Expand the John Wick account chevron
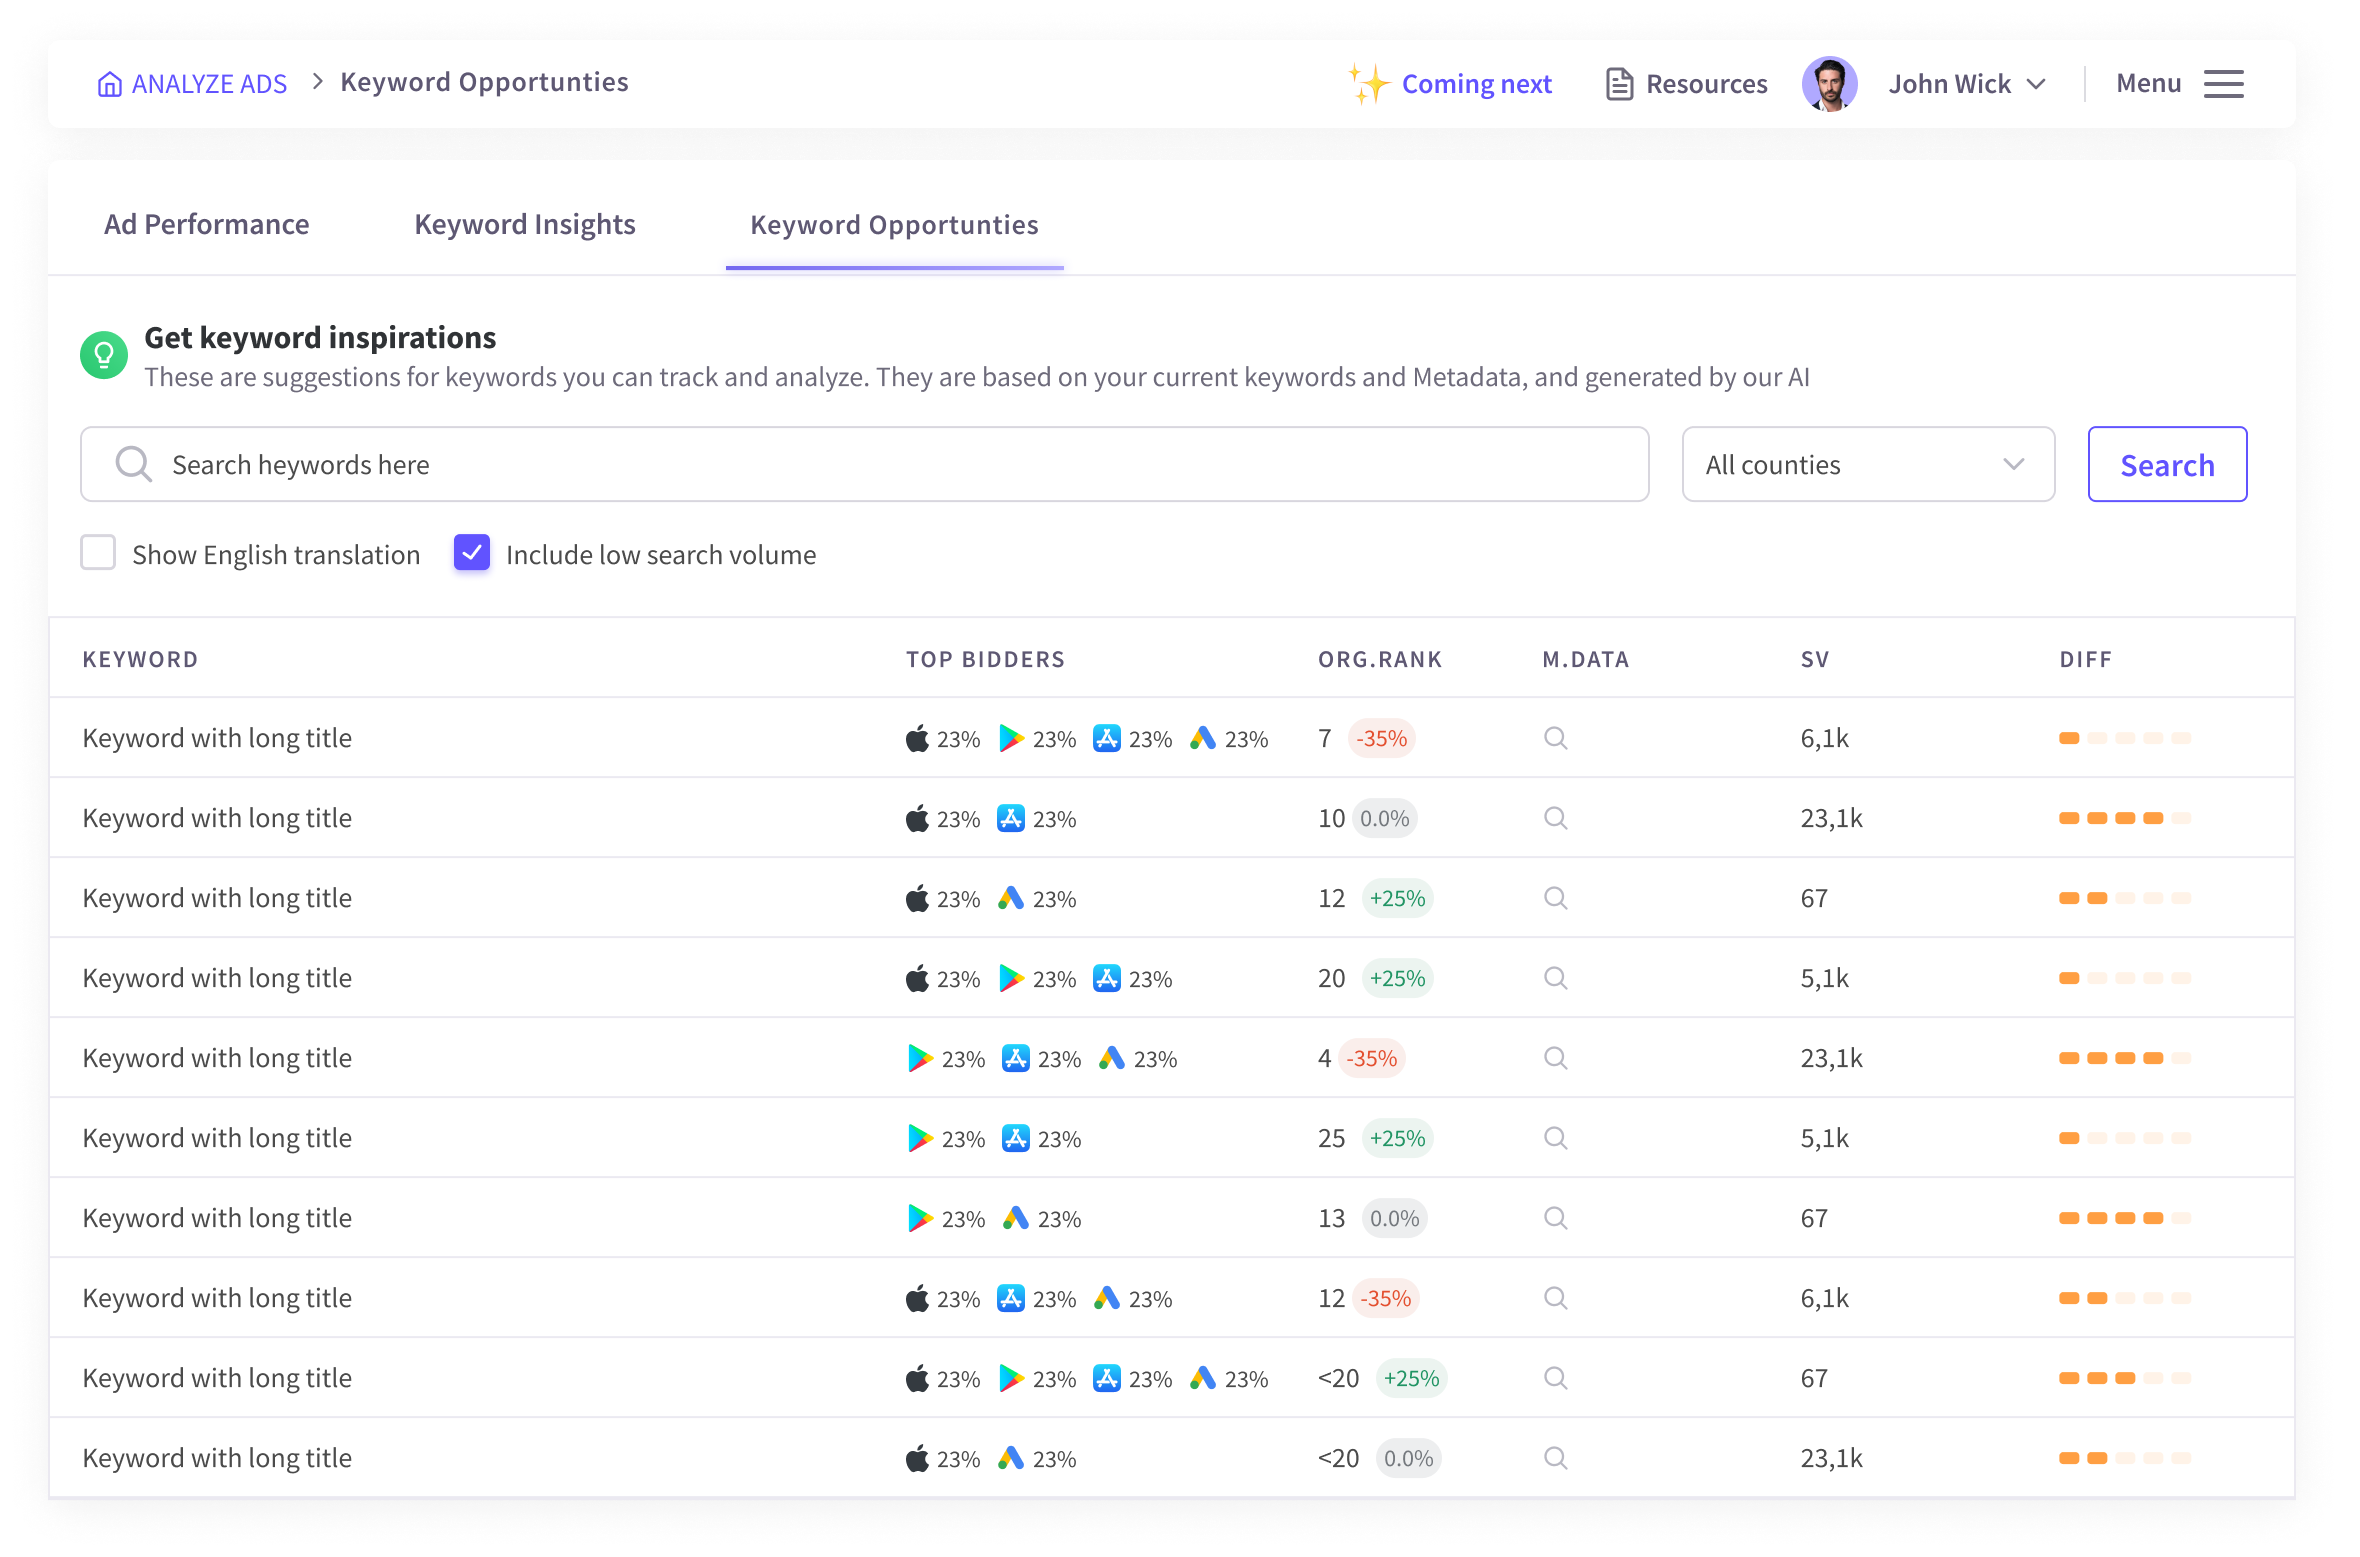 click(2036, 84)
